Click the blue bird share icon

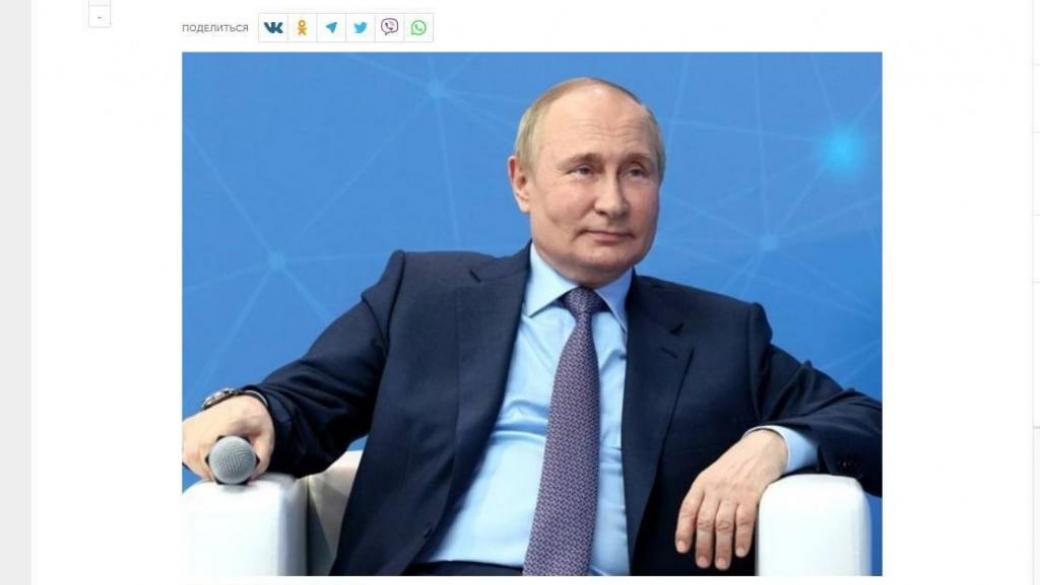coord(361,28)
